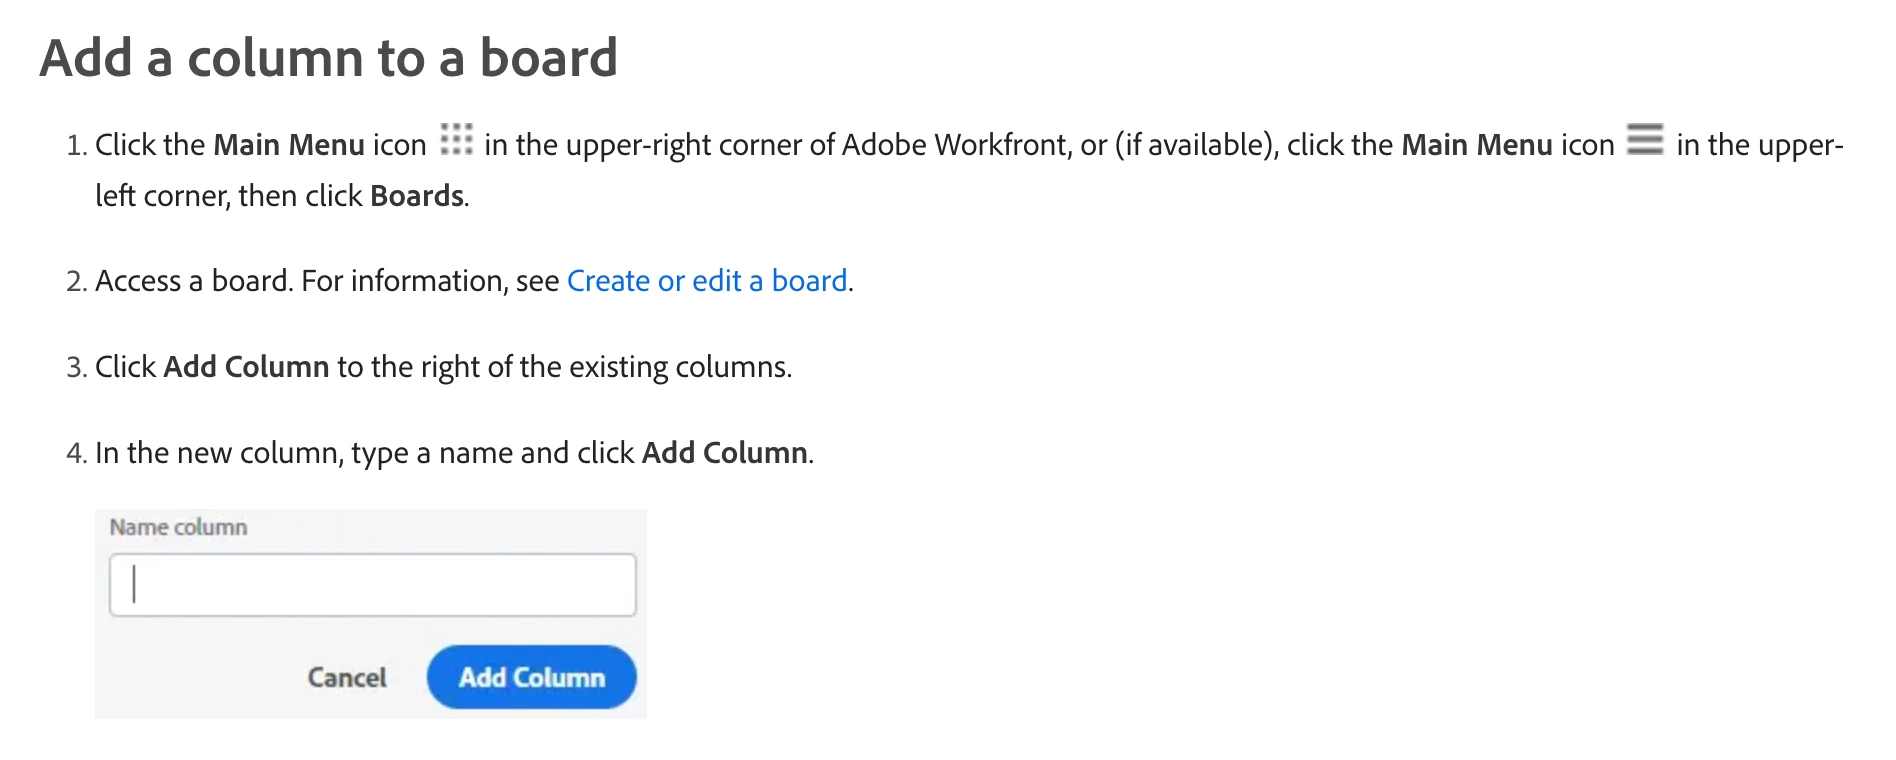
Task: Click the bold Boards word in step one
Action: [x=417, y=196]
